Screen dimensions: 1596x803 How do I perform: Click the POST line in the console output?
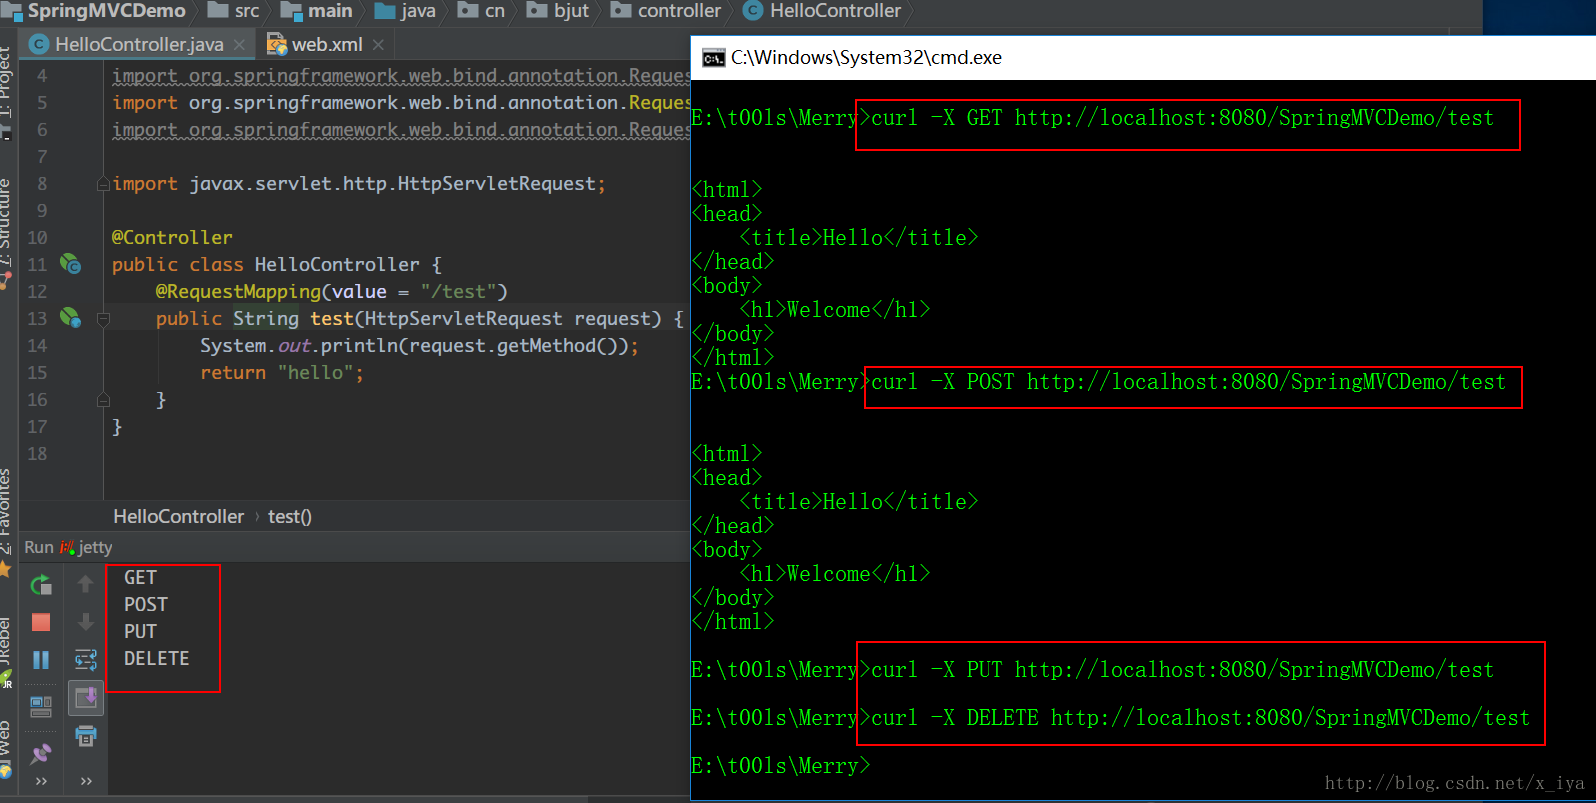click(146, 604)
